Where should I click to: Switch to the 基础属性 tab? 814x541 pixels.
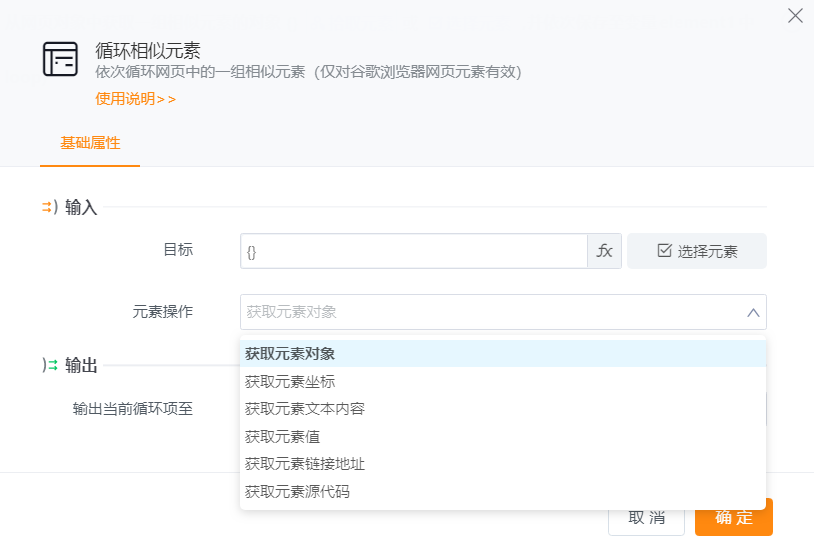pos(90,143)
